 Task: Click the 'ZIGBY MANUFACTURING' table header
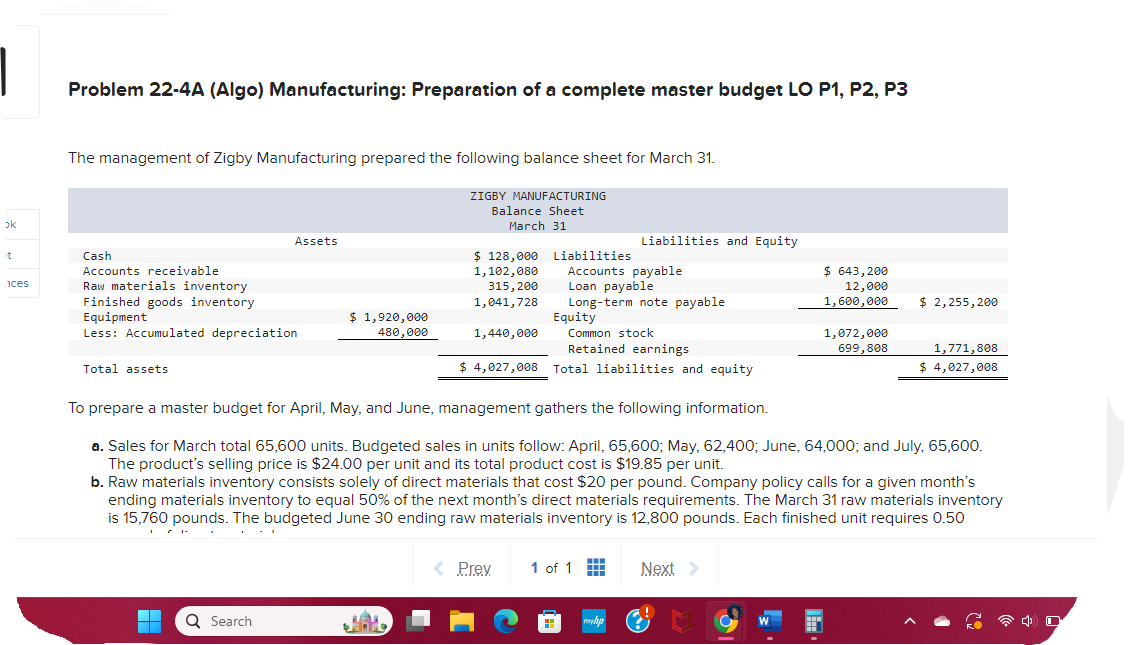[538, 196]
